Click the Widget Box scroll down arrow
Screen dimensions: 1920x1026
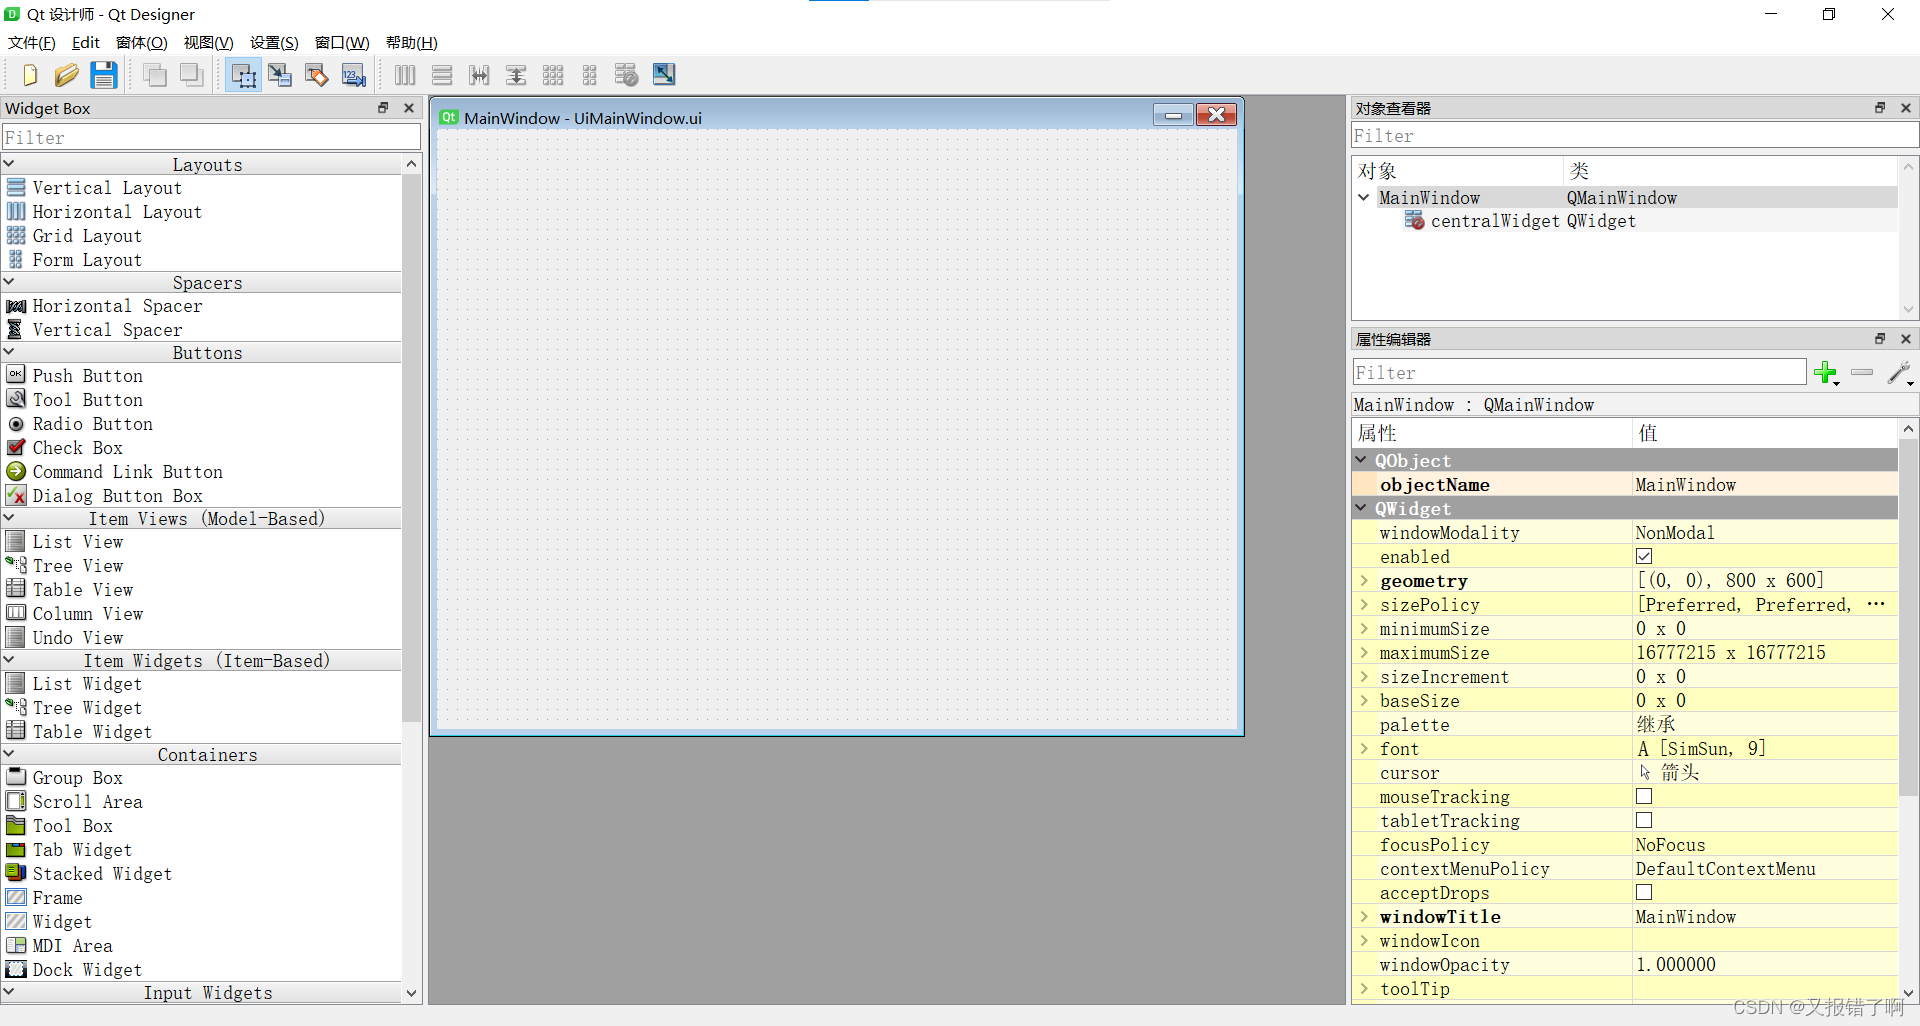(x=411, y=993)
